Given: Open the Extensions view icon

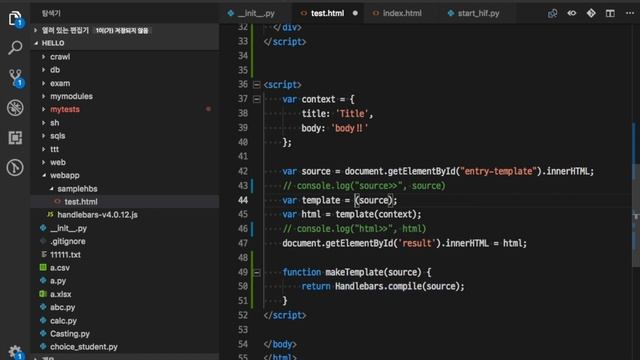Looking at the screenshot, I should point(15,138).
